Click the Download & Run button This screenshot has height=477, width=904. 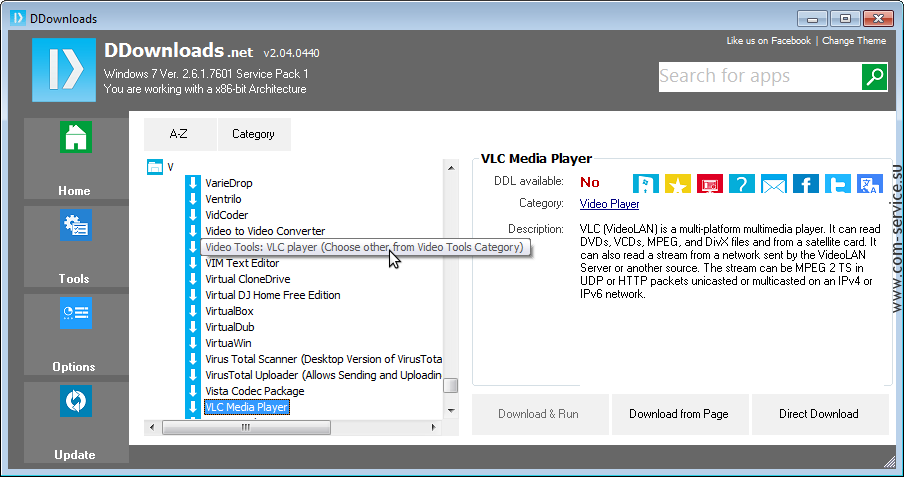click(x=540, y=414)
